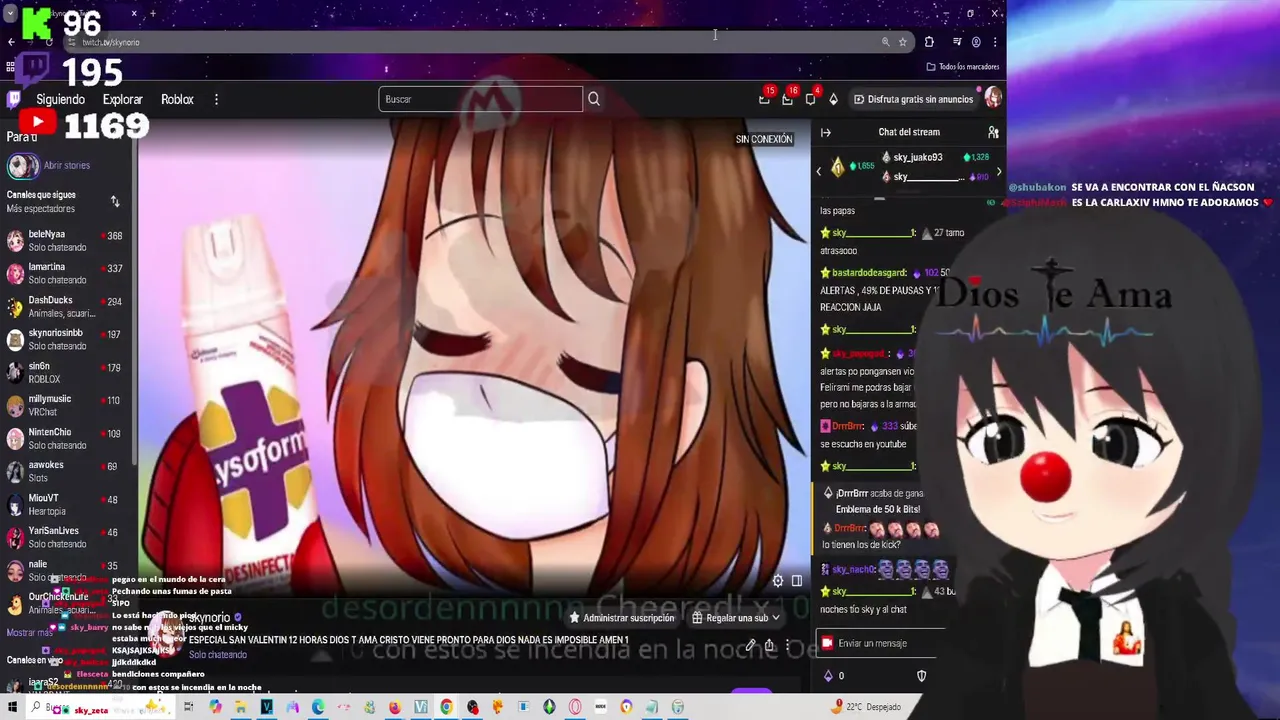Bookmark the page with the star icon
Viewport: 1280px width, 720px height.
pyautogui.click(x=903, y=42)
